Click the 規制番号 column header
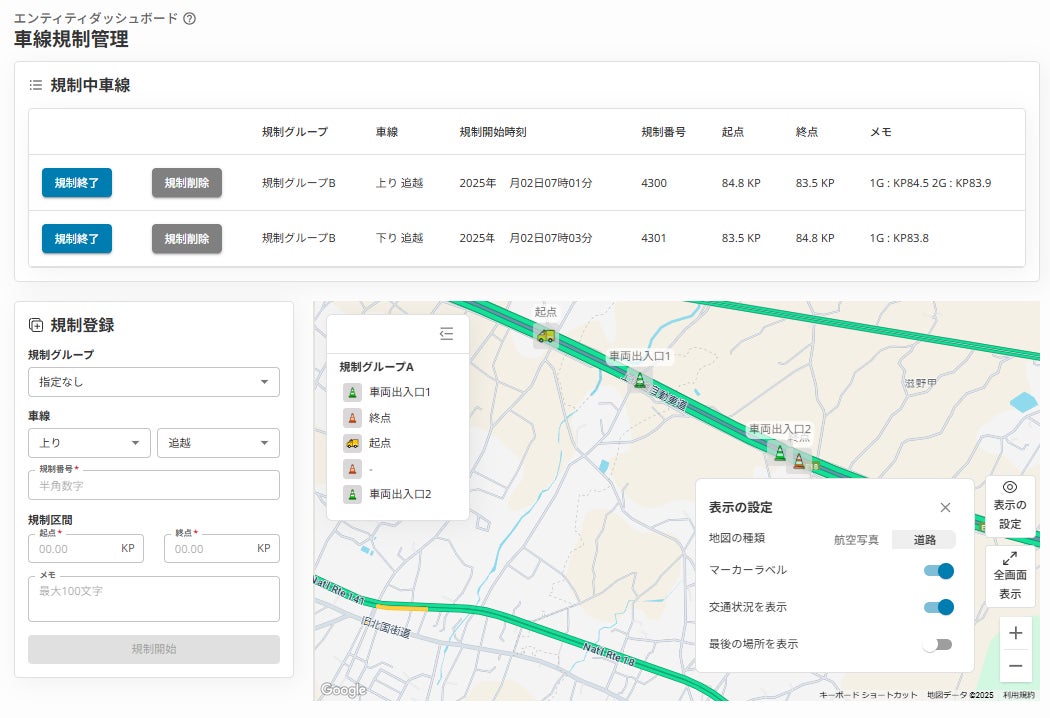This screenshot has height=718, width=1050. (663, 132)
